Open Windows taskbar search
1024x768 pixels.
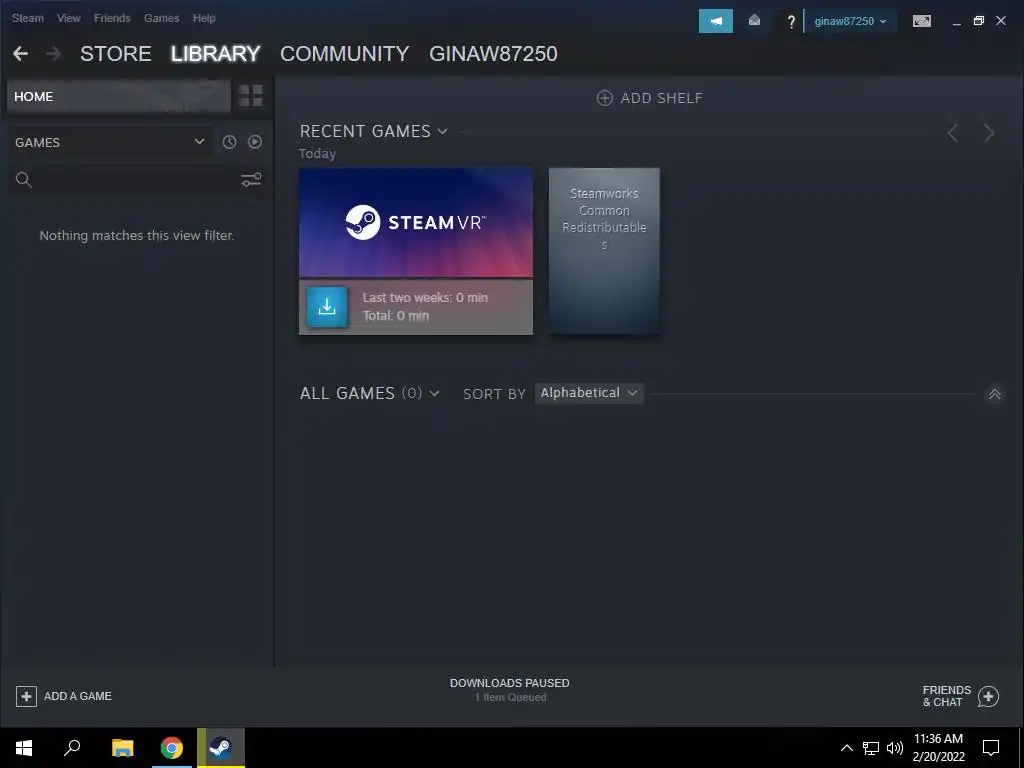tap(72, 748)
